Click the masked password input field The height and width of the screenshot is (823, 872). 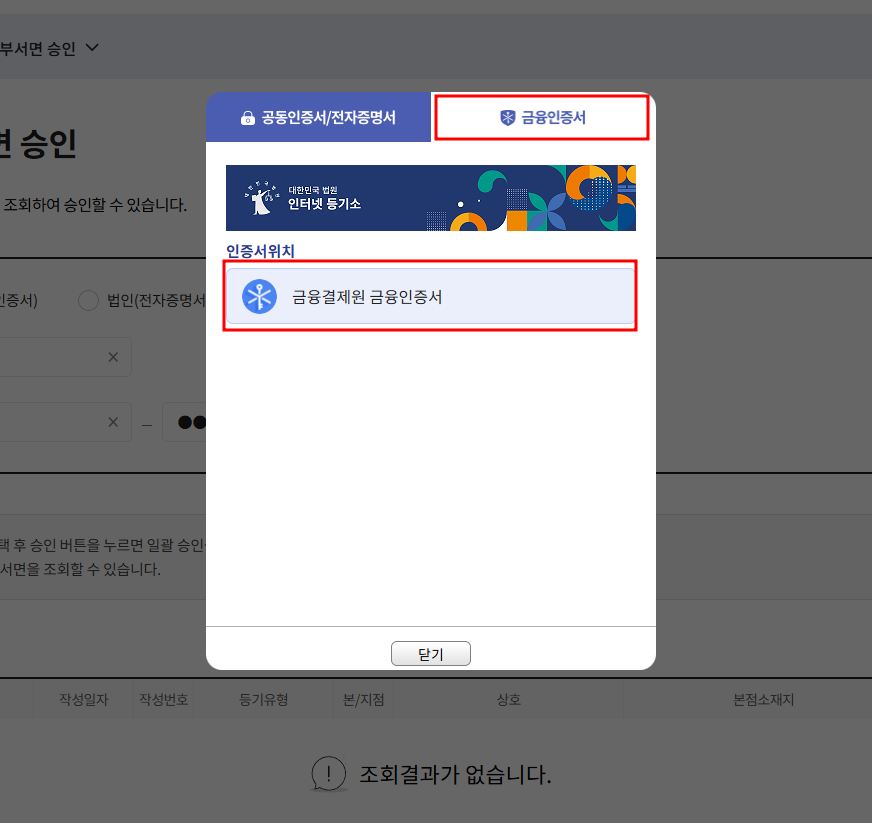[x=185, y=422]
